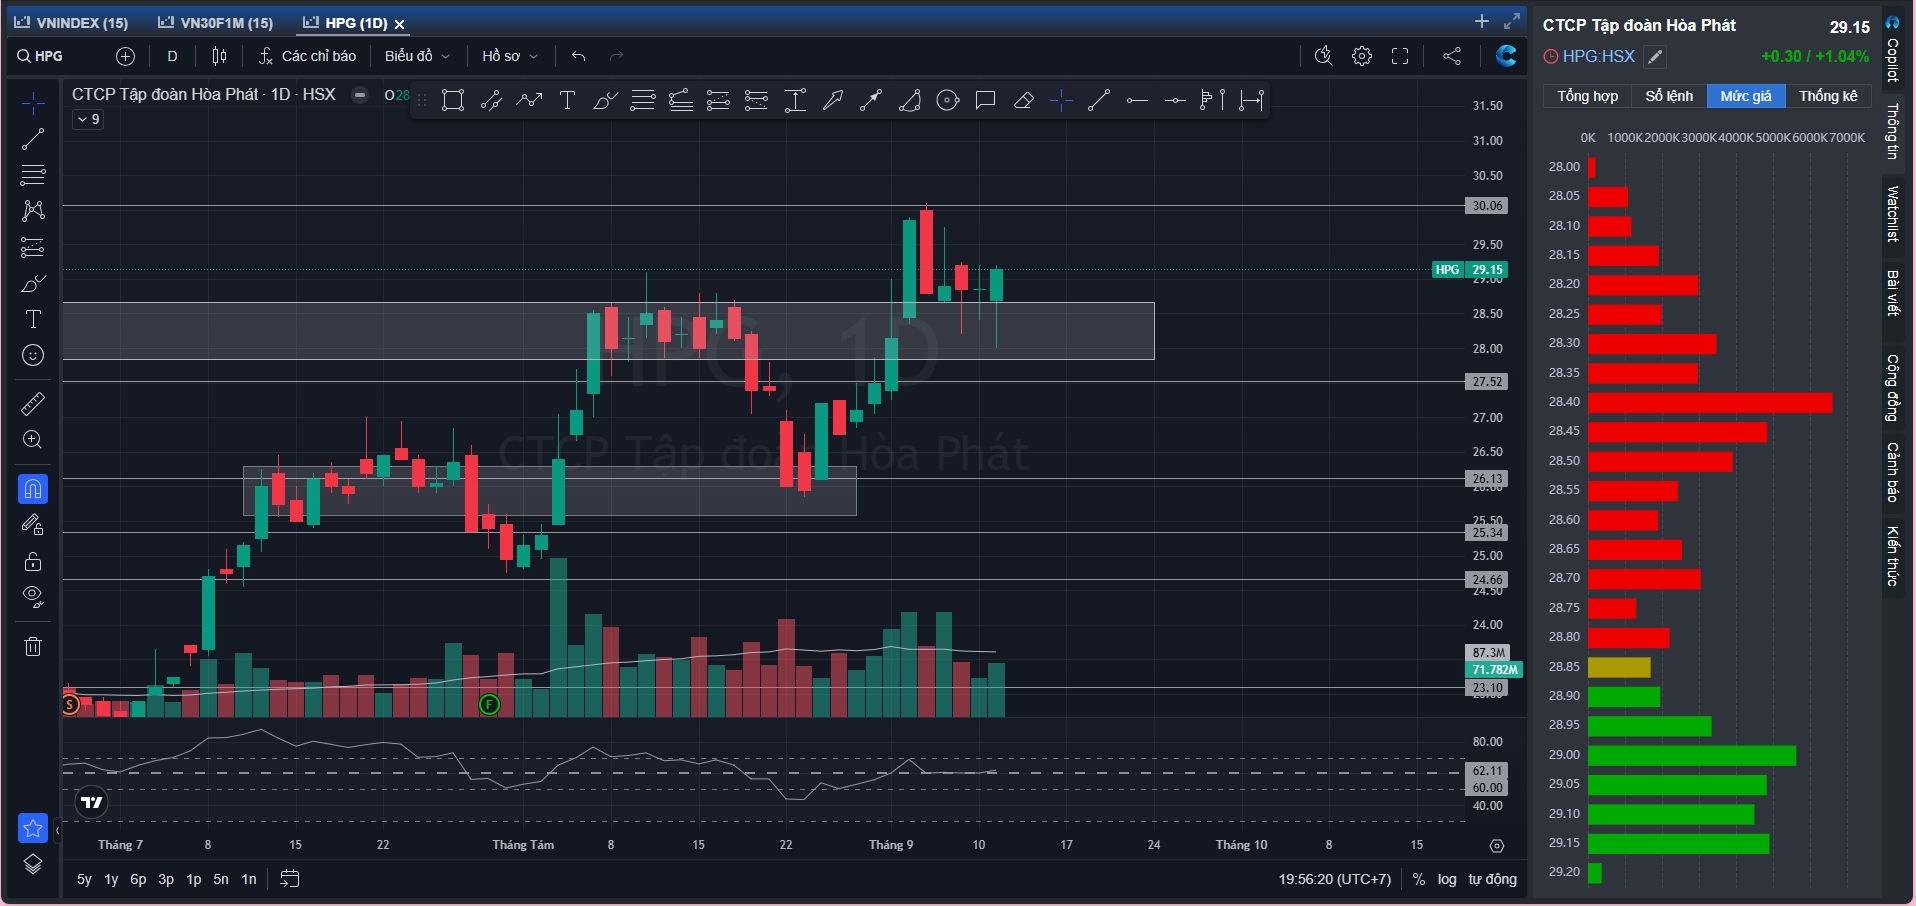This screenshot has width=1916, height=906.
Task: Select the brush tool in left sidebar
Action: 33,284
